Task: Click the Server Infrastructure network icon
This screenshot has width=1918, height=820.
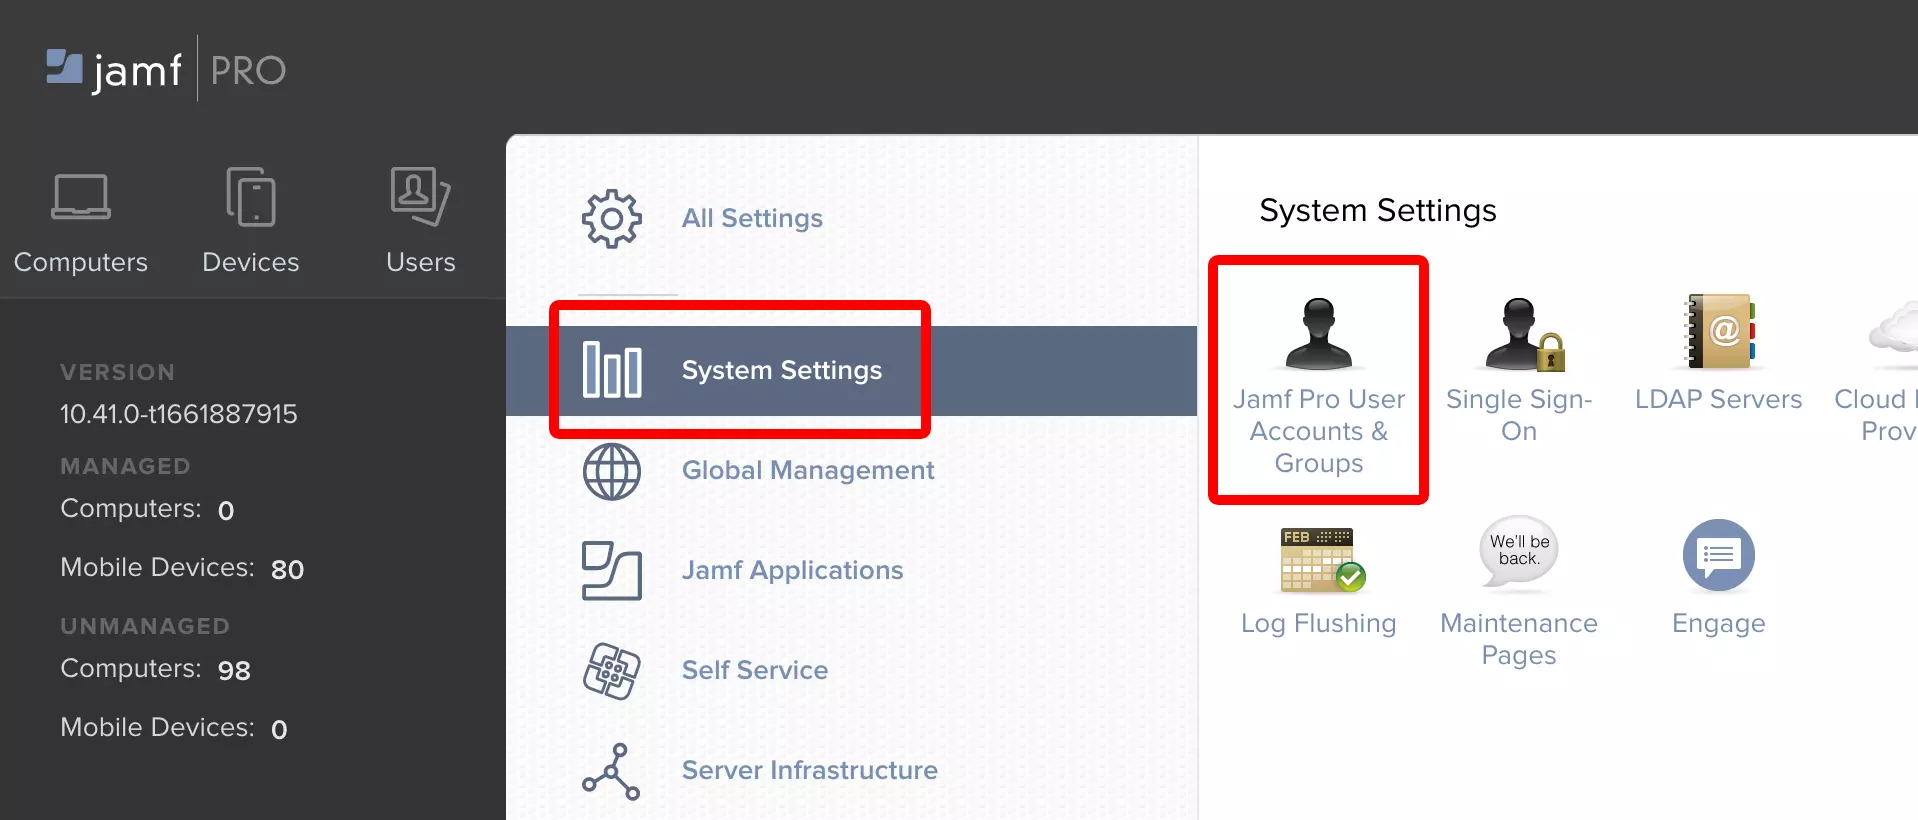Action: [x=612, y=771]
